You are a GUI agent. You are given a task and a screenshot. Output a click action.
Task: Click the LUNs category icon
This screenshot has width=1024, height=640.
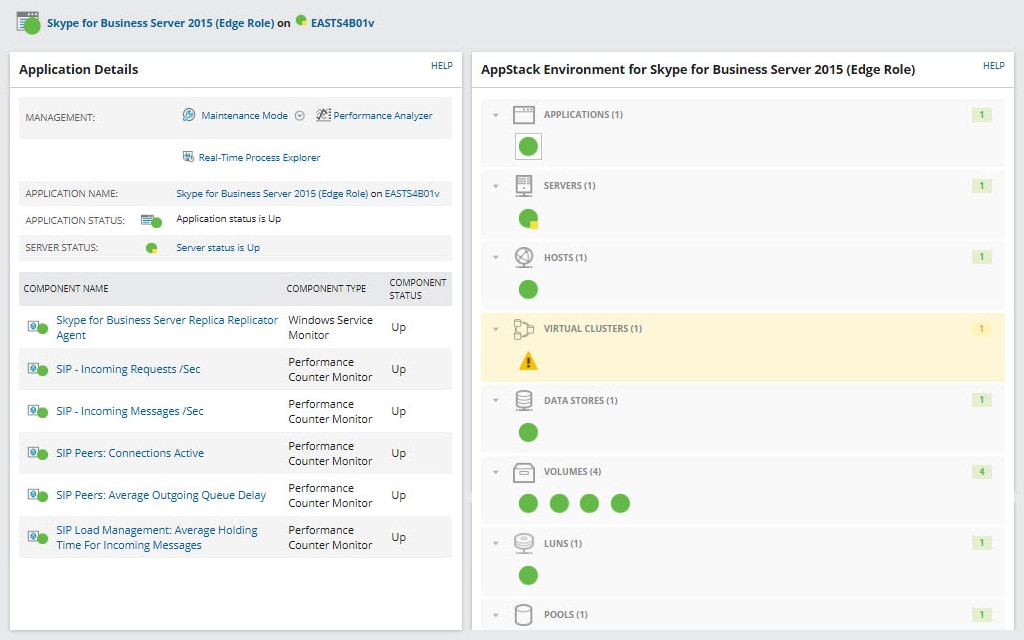coord(524,543)
